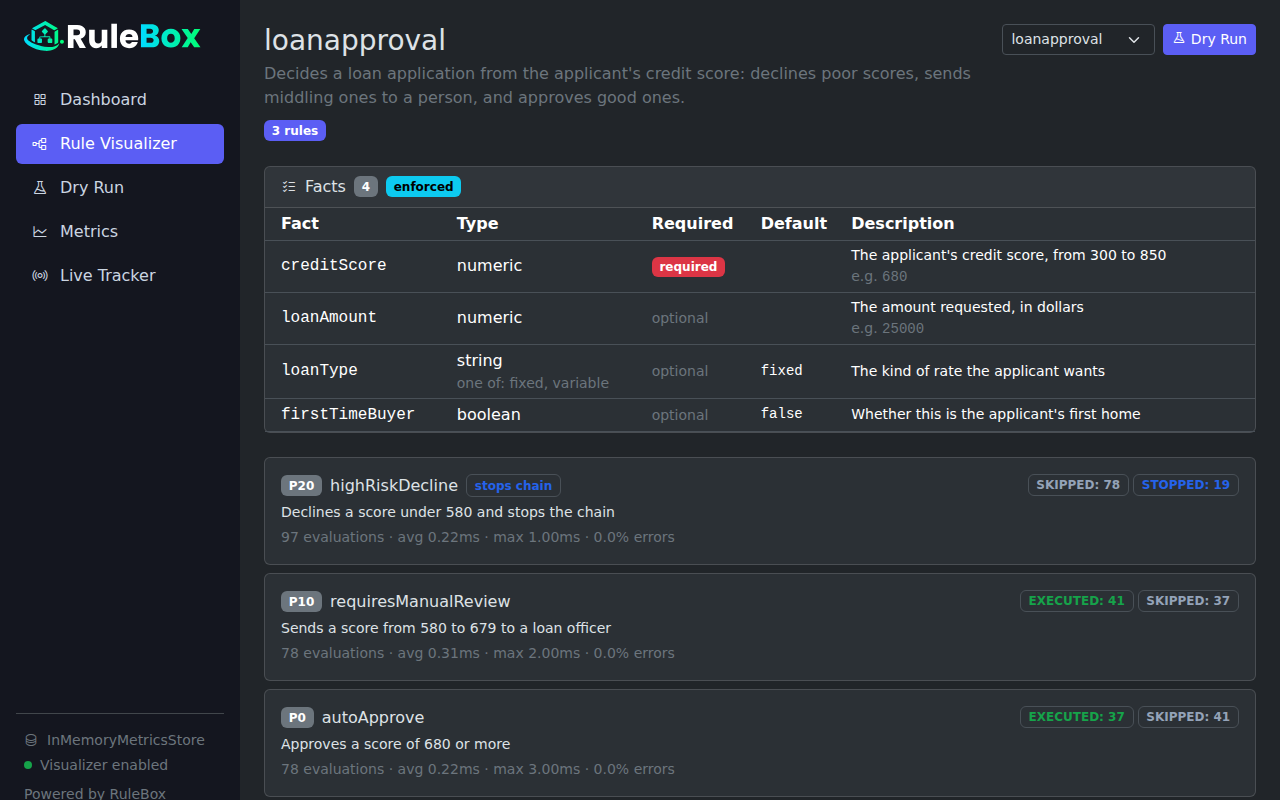Click the EXECUTED: 37 badge
The height and width of the screenshot is (800, 1280).
coord(1077,717)
